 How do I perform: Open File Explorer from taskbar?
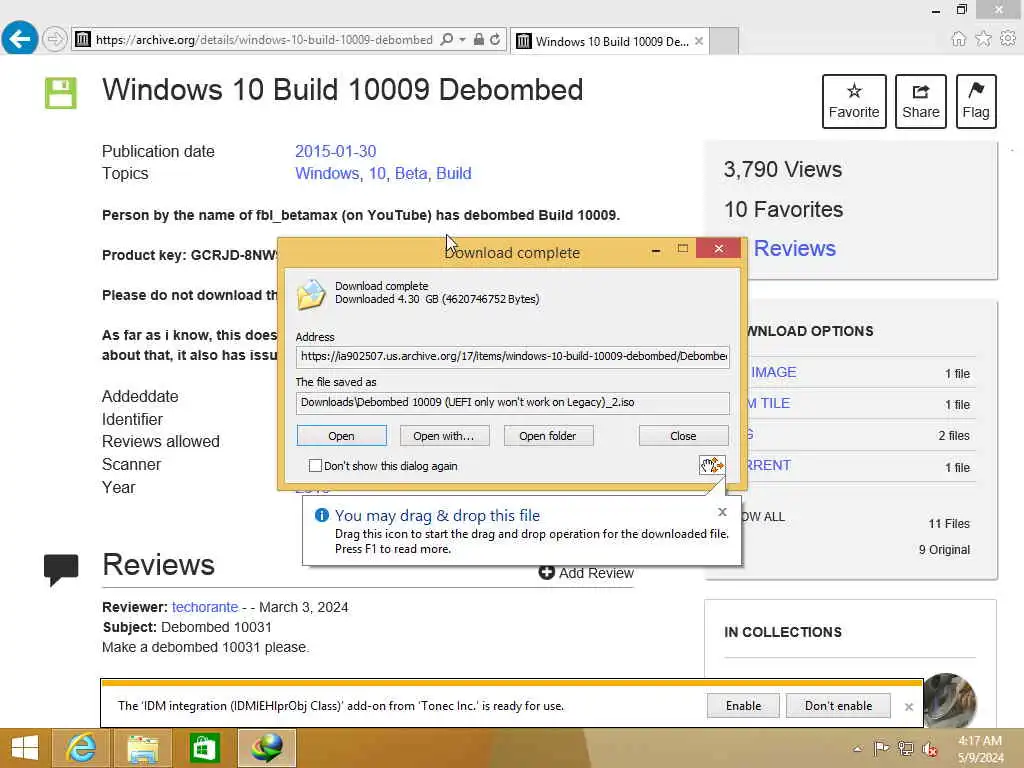pos(142,748)
